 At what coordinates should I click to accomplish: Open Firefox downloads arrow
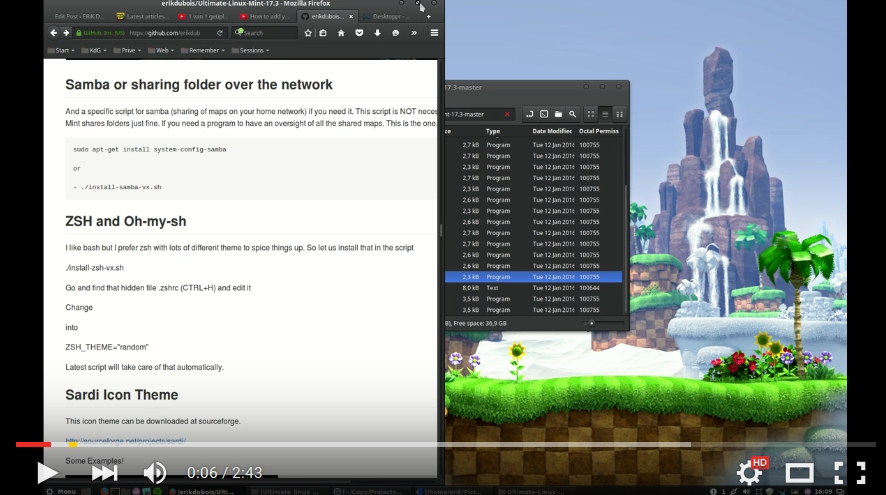tap(377, 33)
